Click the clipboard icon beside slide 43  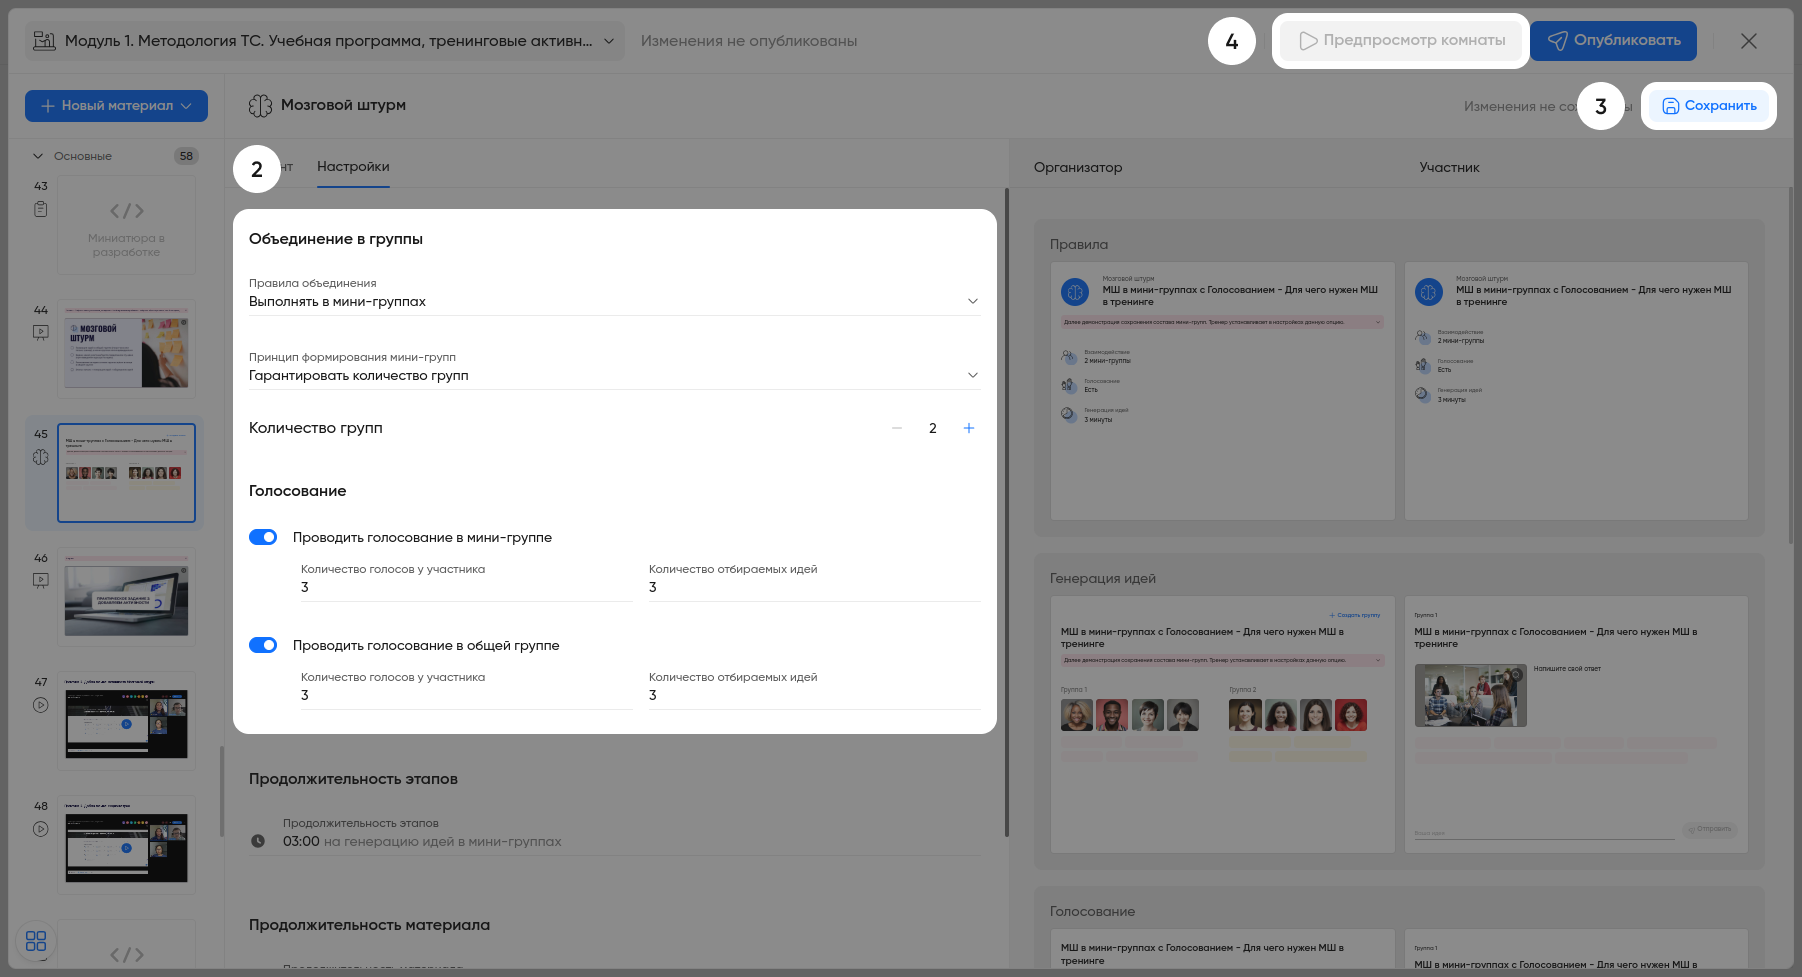(x=40, y=209)
